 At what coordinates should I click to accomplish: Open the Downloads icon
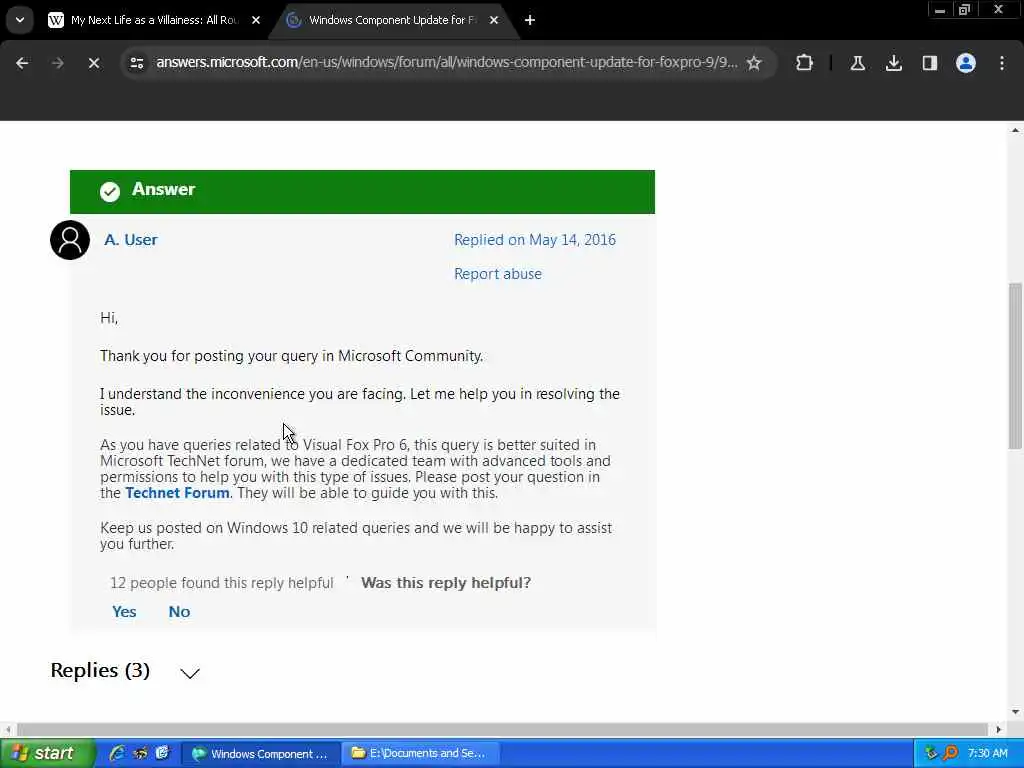click(893, 63)
